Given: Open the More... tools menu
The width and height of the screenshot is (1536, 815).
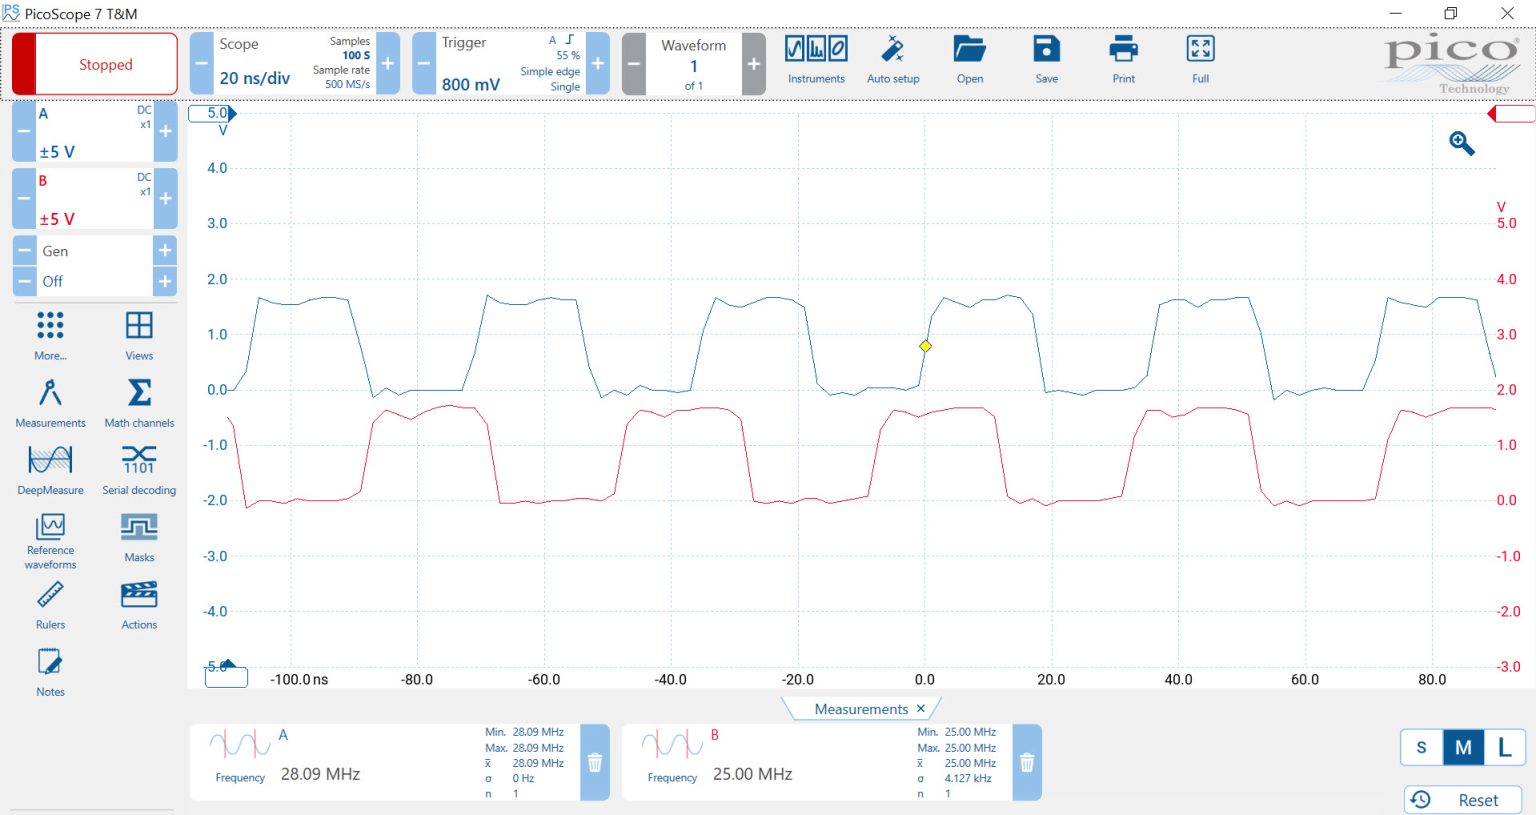Looking at the screenshot, I should pos(50,335).
